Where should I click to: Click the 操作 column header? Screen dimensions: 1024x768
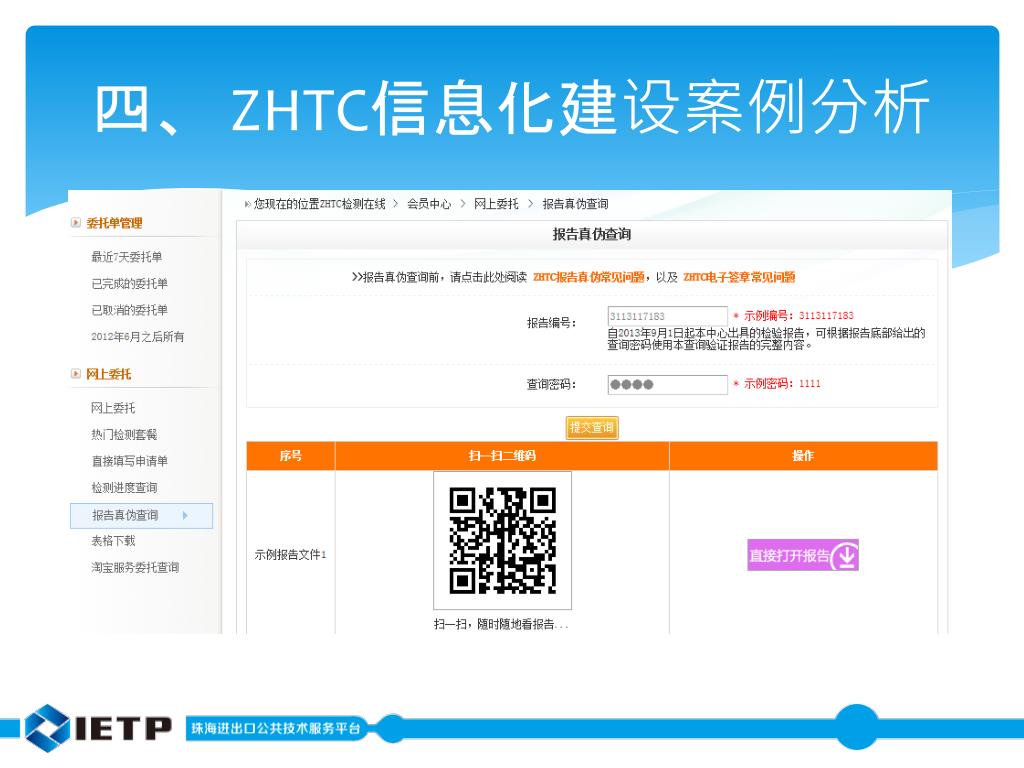[x=803, y=456]
